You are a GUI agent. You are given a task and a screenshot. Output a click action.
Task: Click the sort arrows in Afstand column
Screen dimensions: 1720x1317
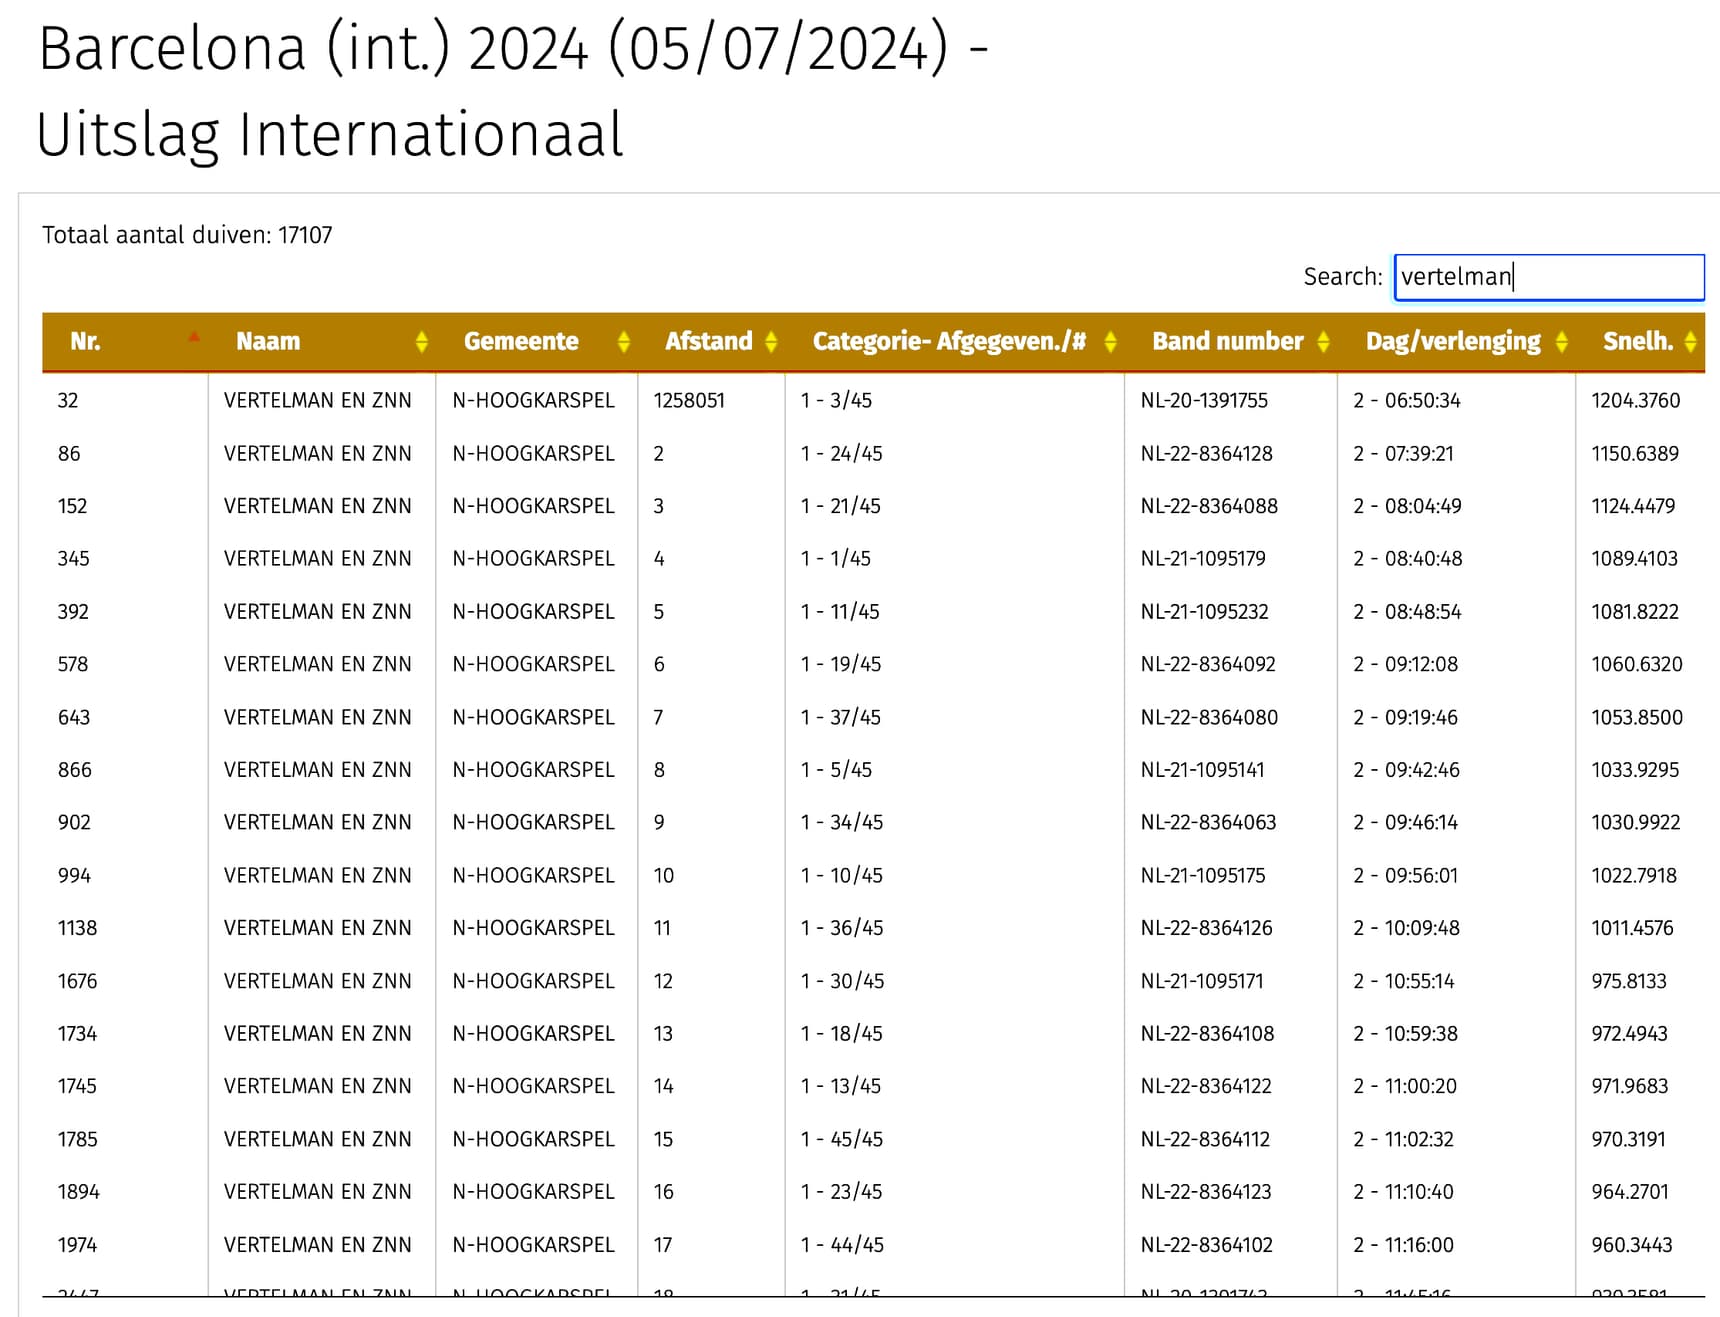(x=770, y=342)
